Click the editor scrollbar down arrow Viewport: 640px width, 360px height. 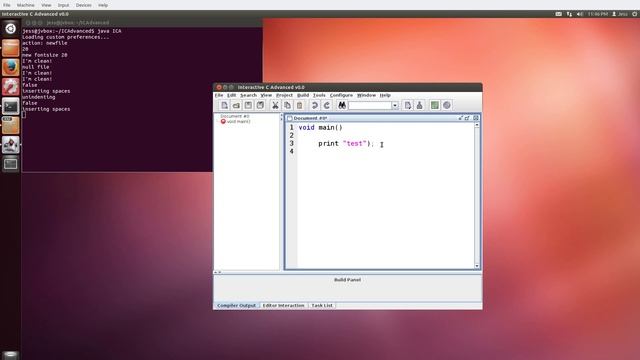[477, 266]
